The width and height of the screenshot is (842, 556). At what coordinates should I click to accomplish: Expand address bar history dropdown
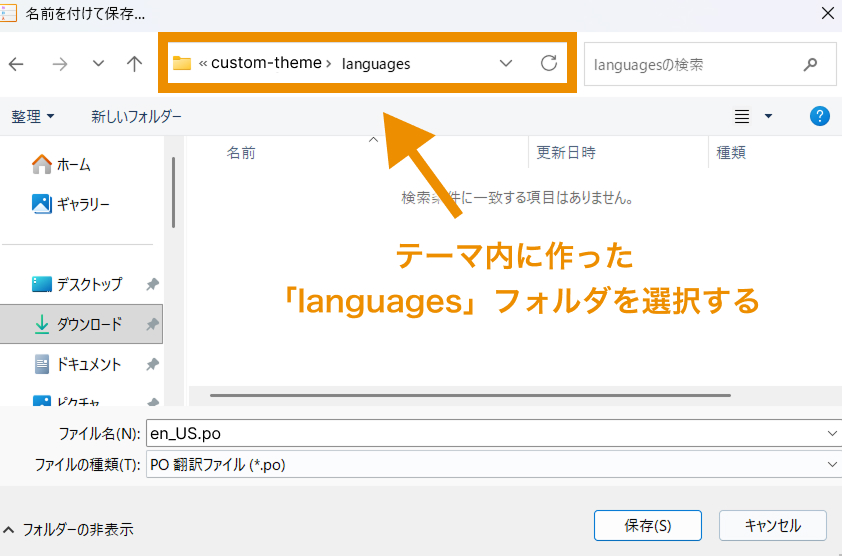tap(506, 64)
